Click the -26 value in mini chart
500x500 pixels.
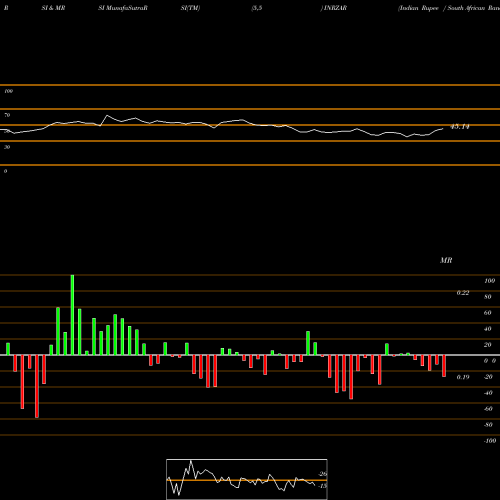322,474
